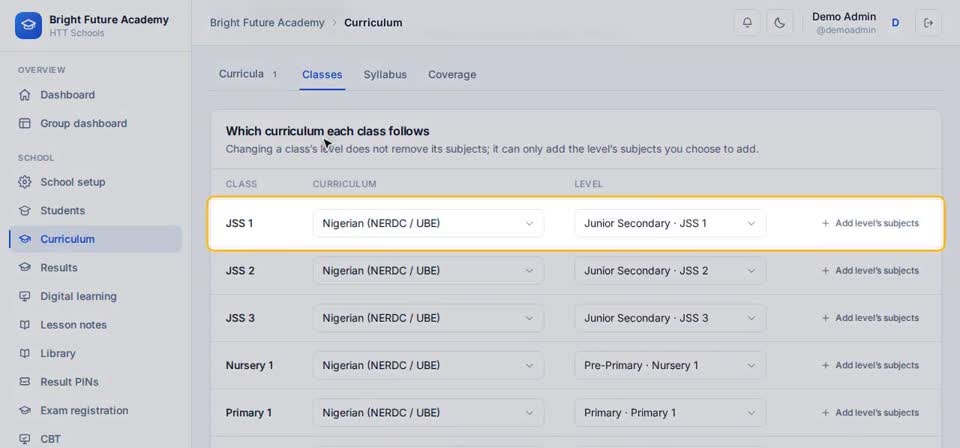Image resolution: width=960 pixels, height=448 pixels.
Task: Open Exam registration section label
Action: click(x=84, y=411)
